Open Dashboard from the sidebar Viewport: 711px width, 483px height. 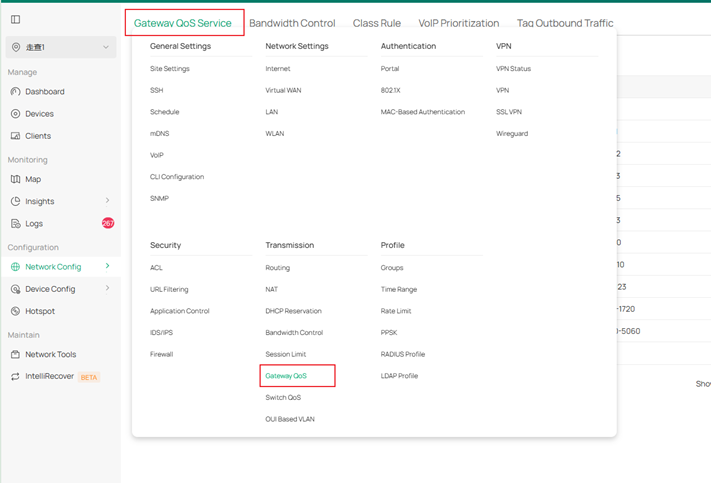tap(45, 92)
